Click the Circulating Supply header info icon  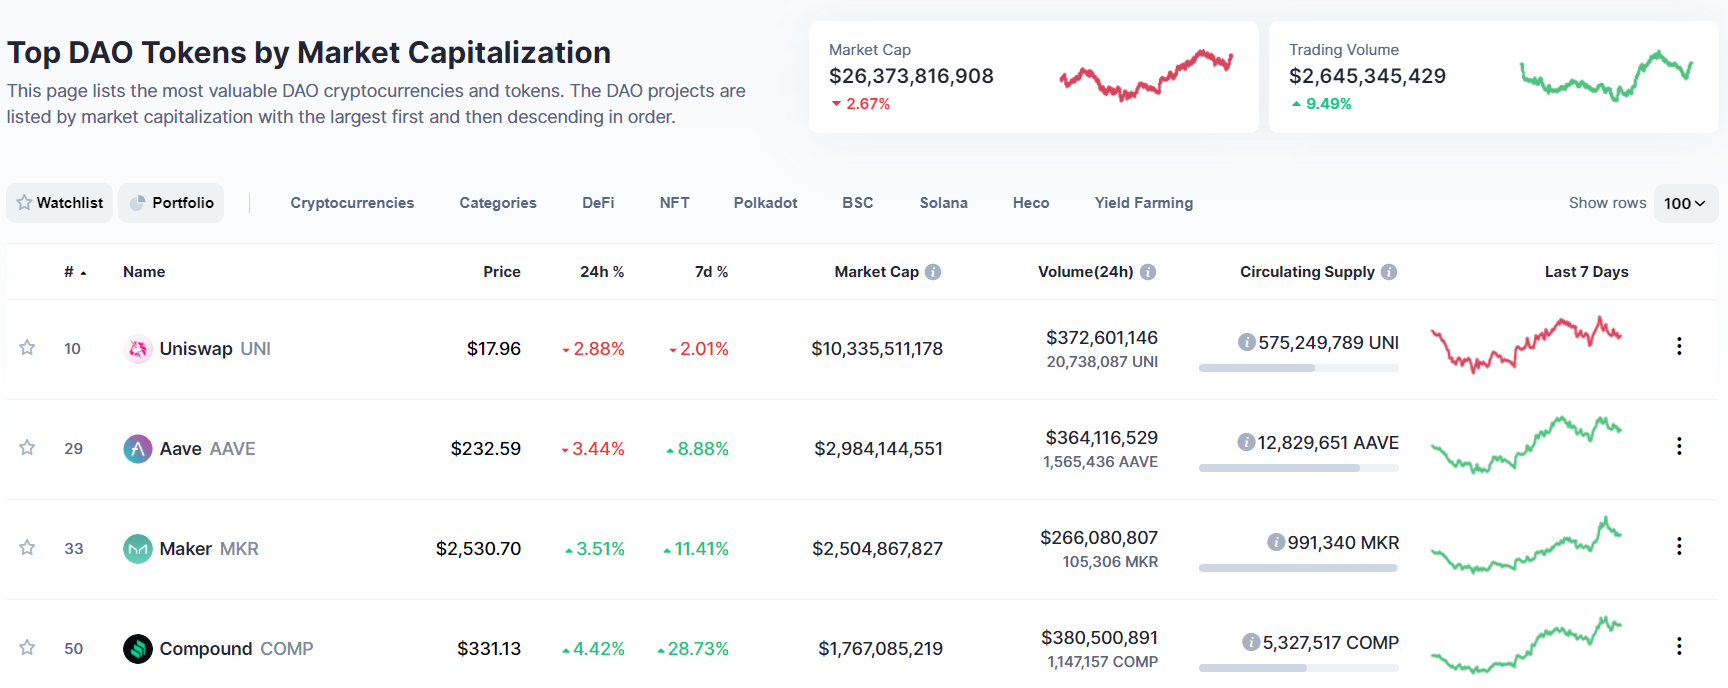[x=1389, y=272]
